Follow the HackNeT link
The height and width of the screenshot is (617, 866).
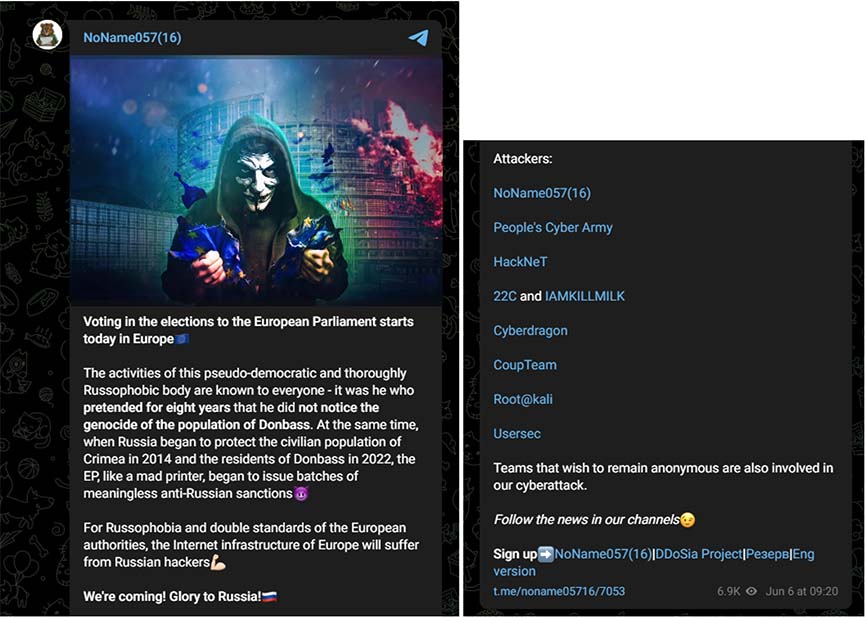(x=520, y=262)
